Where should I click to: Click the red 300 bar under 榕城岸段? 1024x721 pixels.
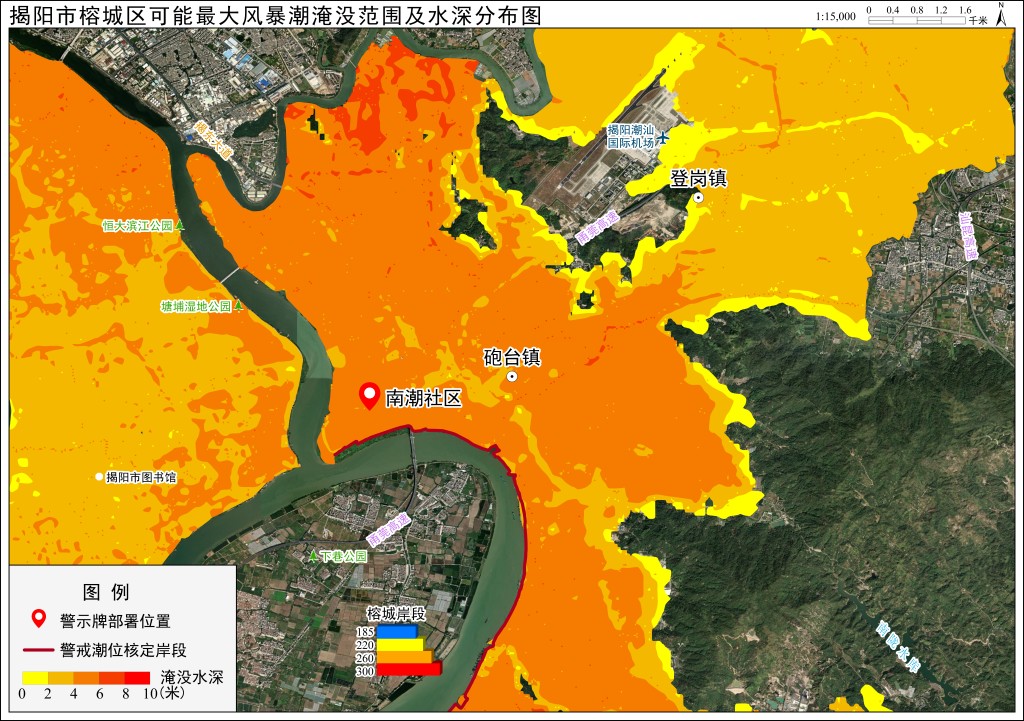tap(409, 669)
